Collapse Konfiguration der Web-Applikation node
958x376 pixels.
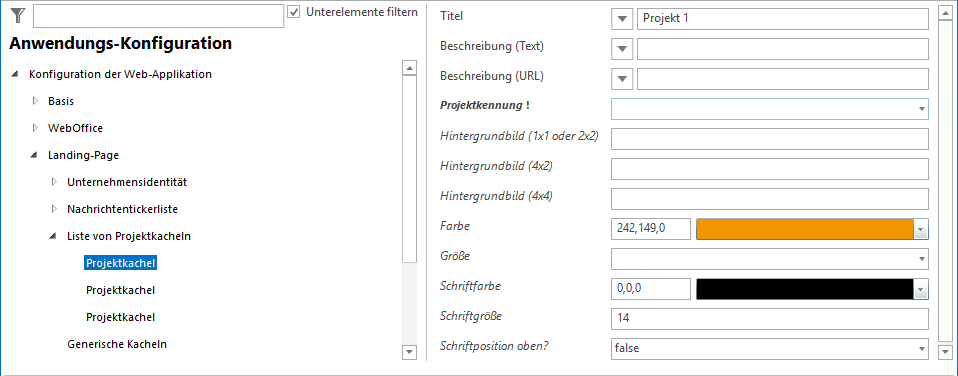[x=14, y=75]
